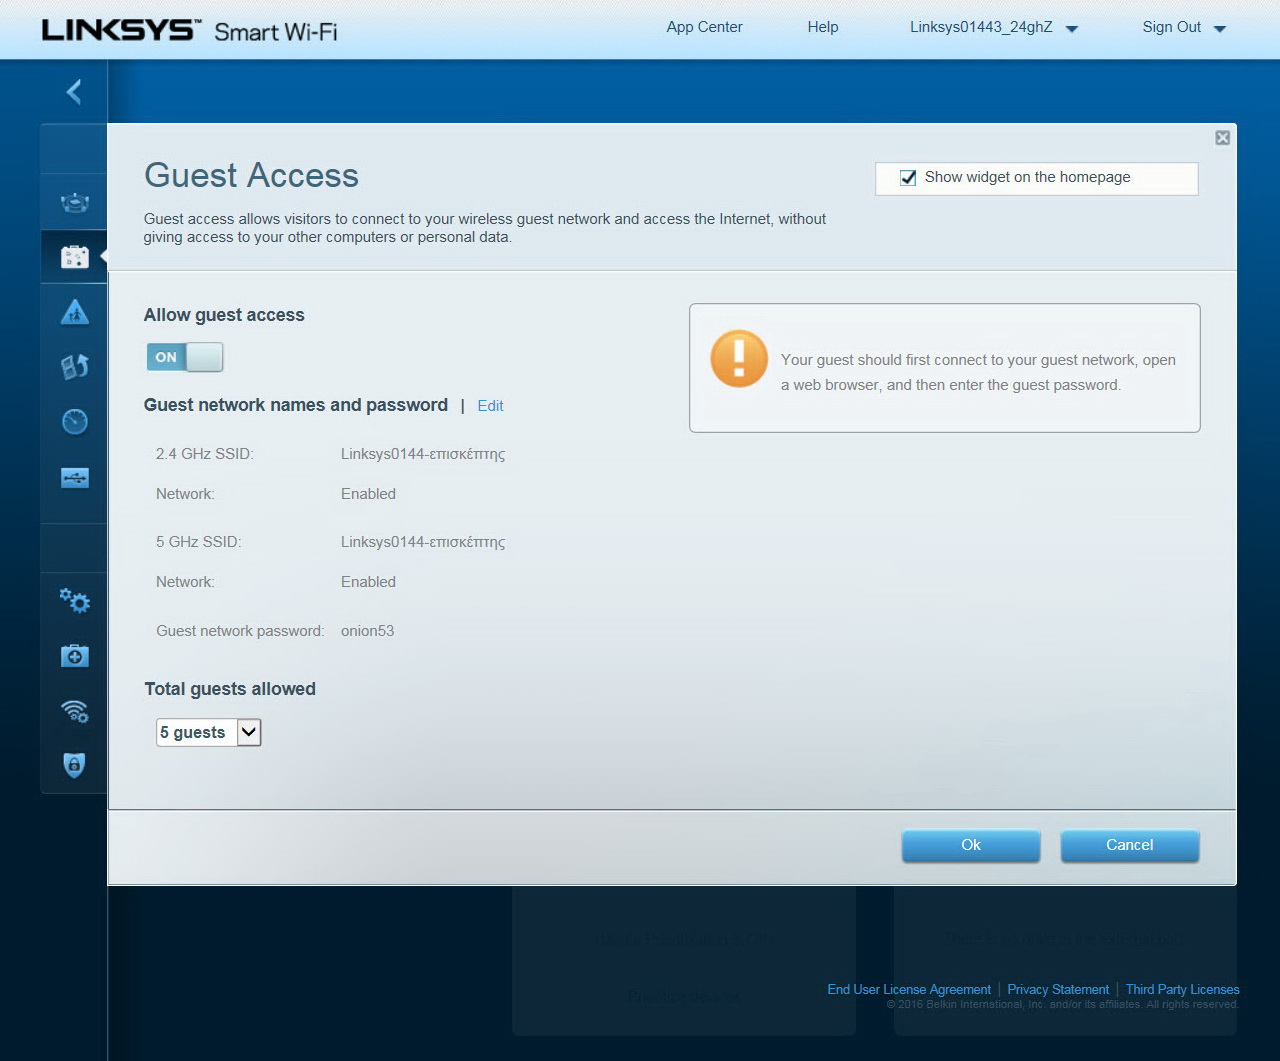Click the 2.4 GHz SSID value Linksys0144-επισκέπτης
This screenshot has width=1280, height=1061.
pyautogui.click(x=423, y=454)
